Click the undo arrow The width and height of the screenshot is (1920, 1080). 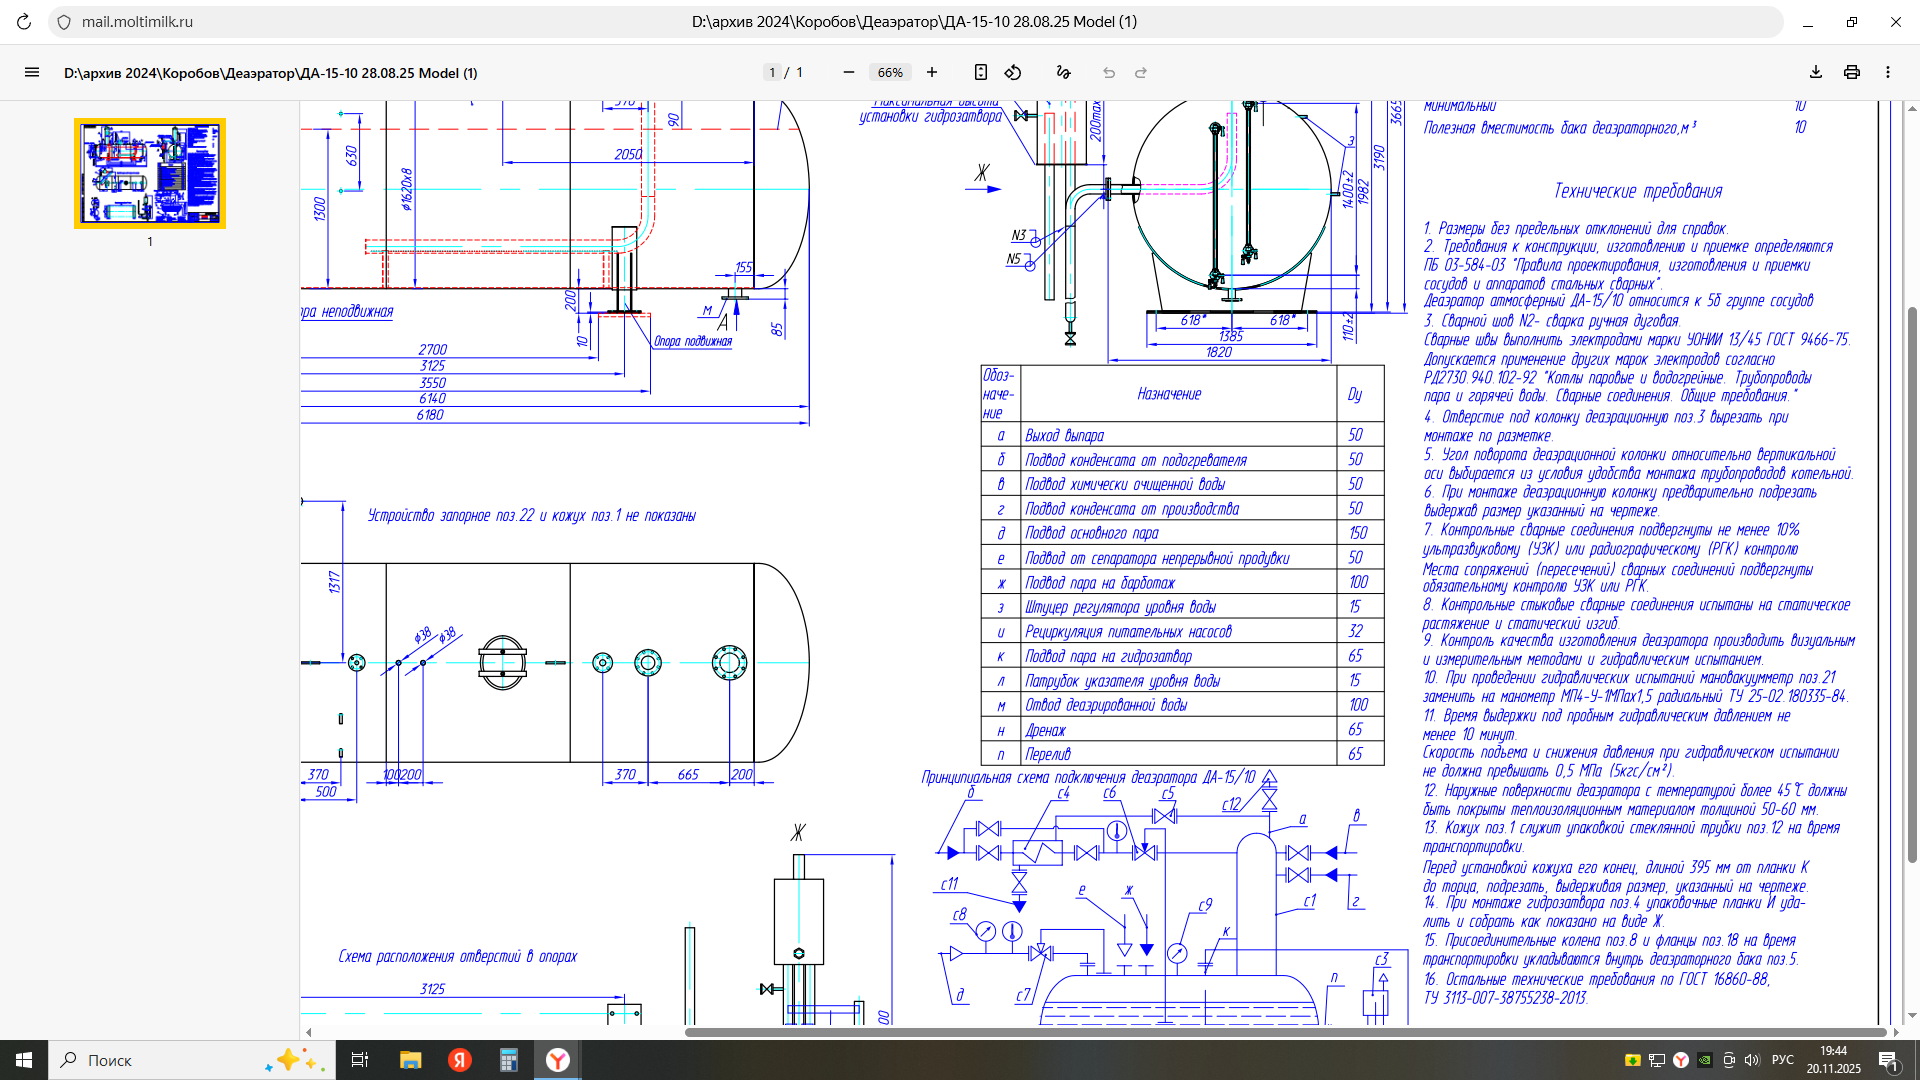(1109, 72)
